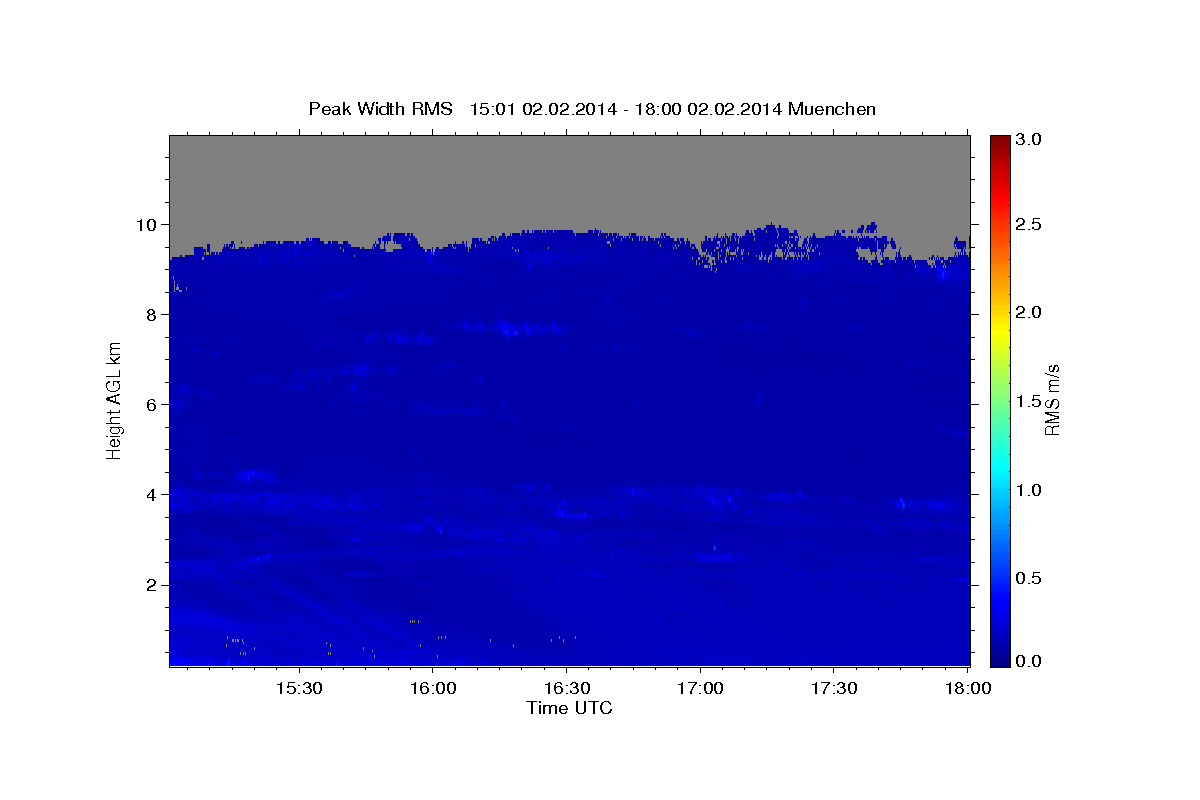Click the gray no-data region above 10 km
This screenshot has width=1200, height=800.
569,180
